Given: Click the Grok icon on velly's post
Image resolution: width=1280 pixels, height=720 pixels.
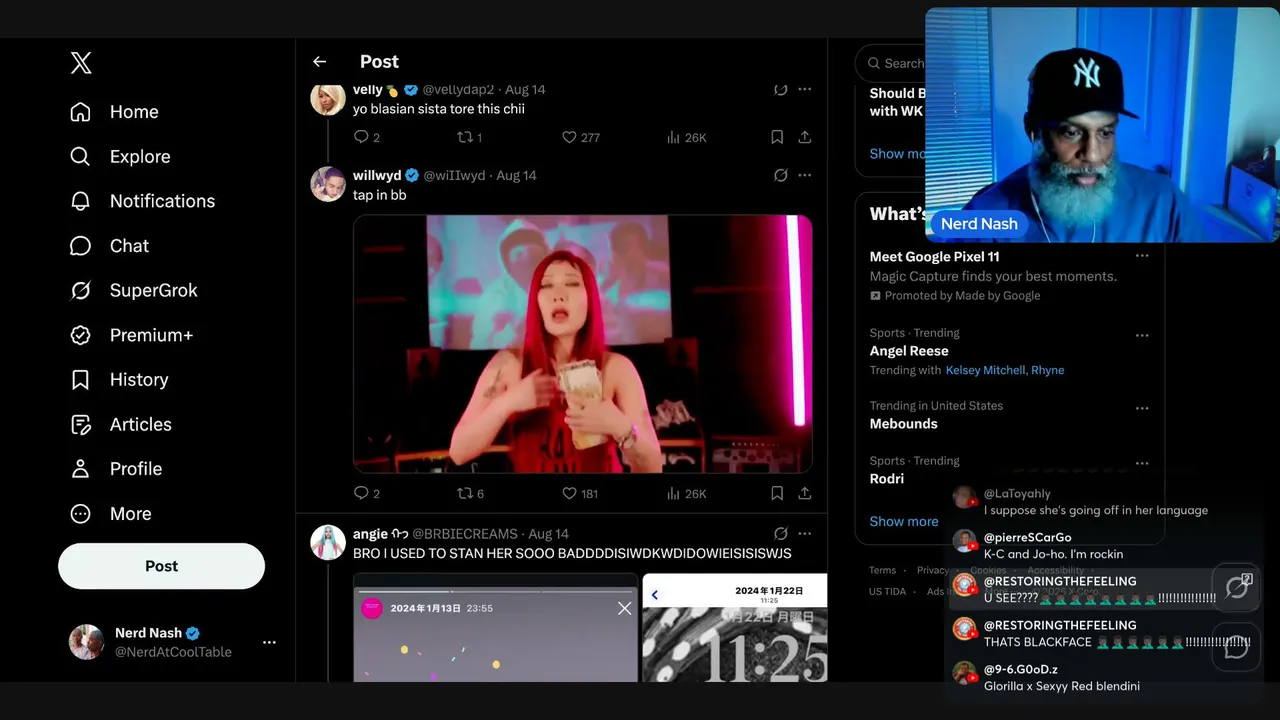Looking at the screenshot, I should click(781, 89).
